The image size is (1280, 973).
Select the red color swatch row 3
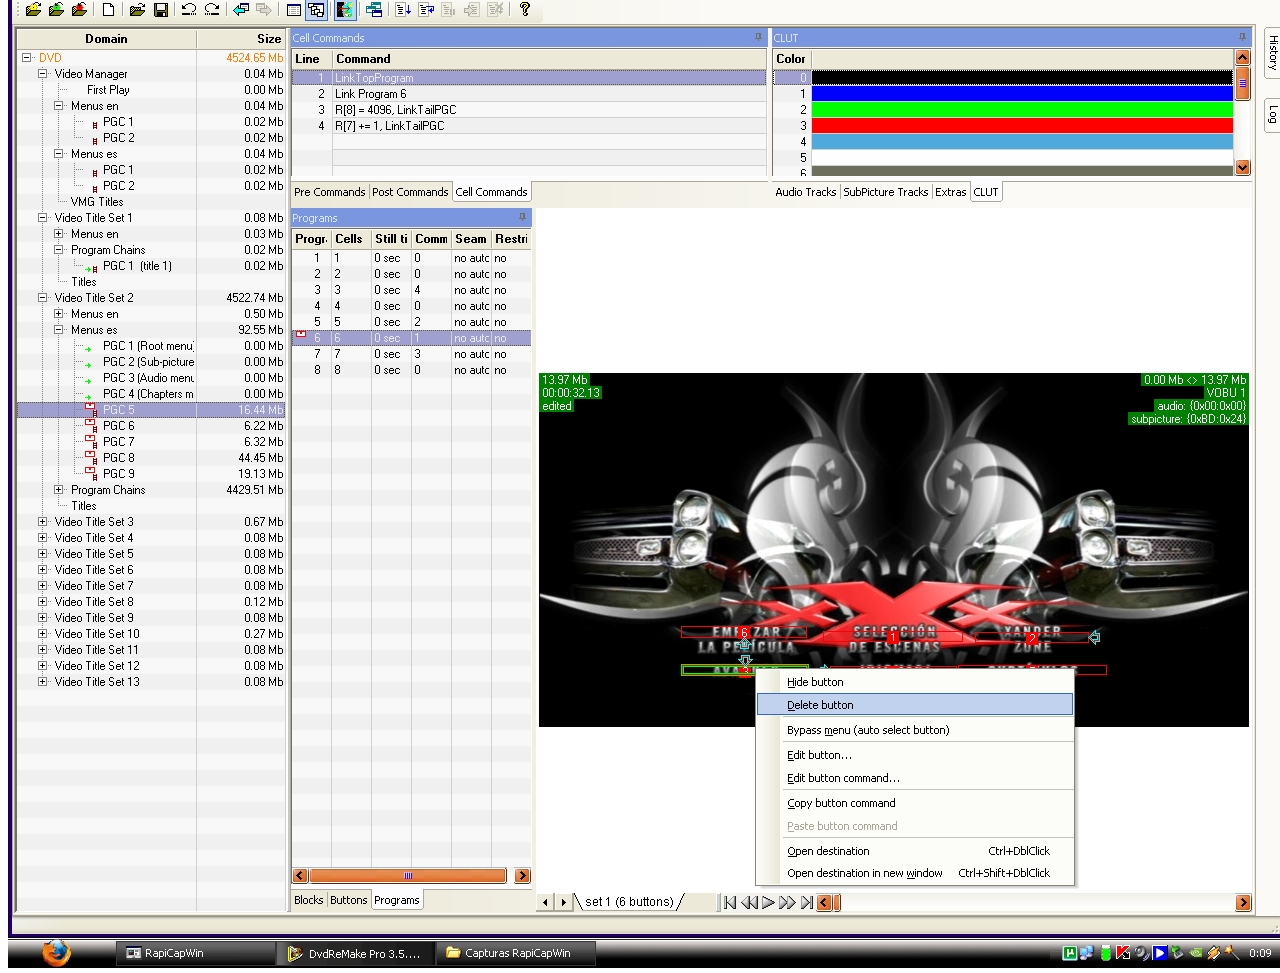1022,126
